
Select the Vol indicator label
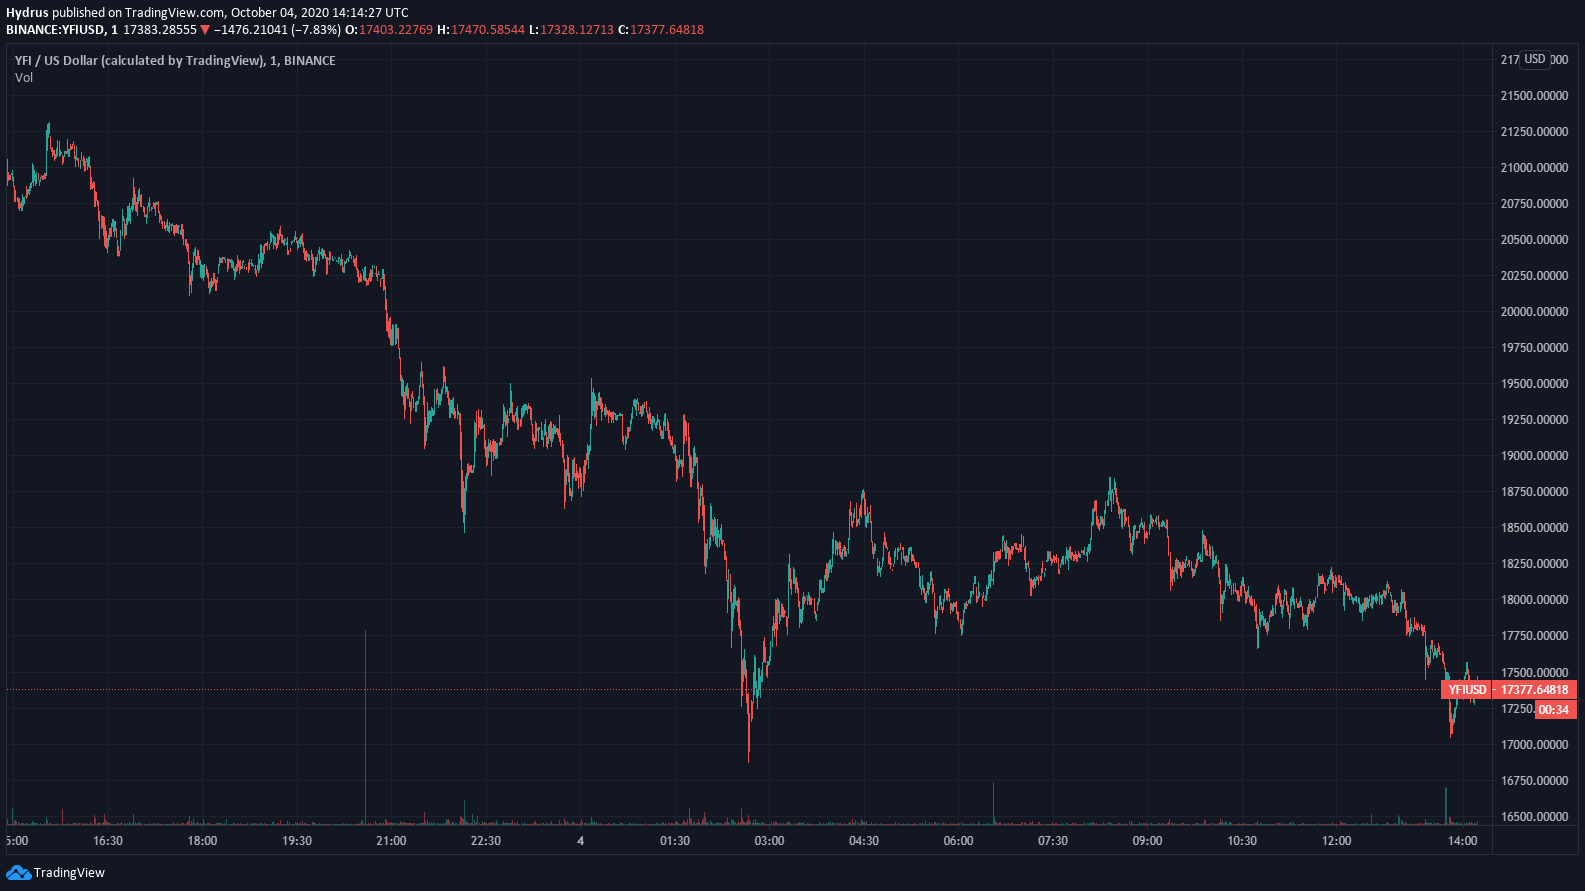(x=24, y=78)
